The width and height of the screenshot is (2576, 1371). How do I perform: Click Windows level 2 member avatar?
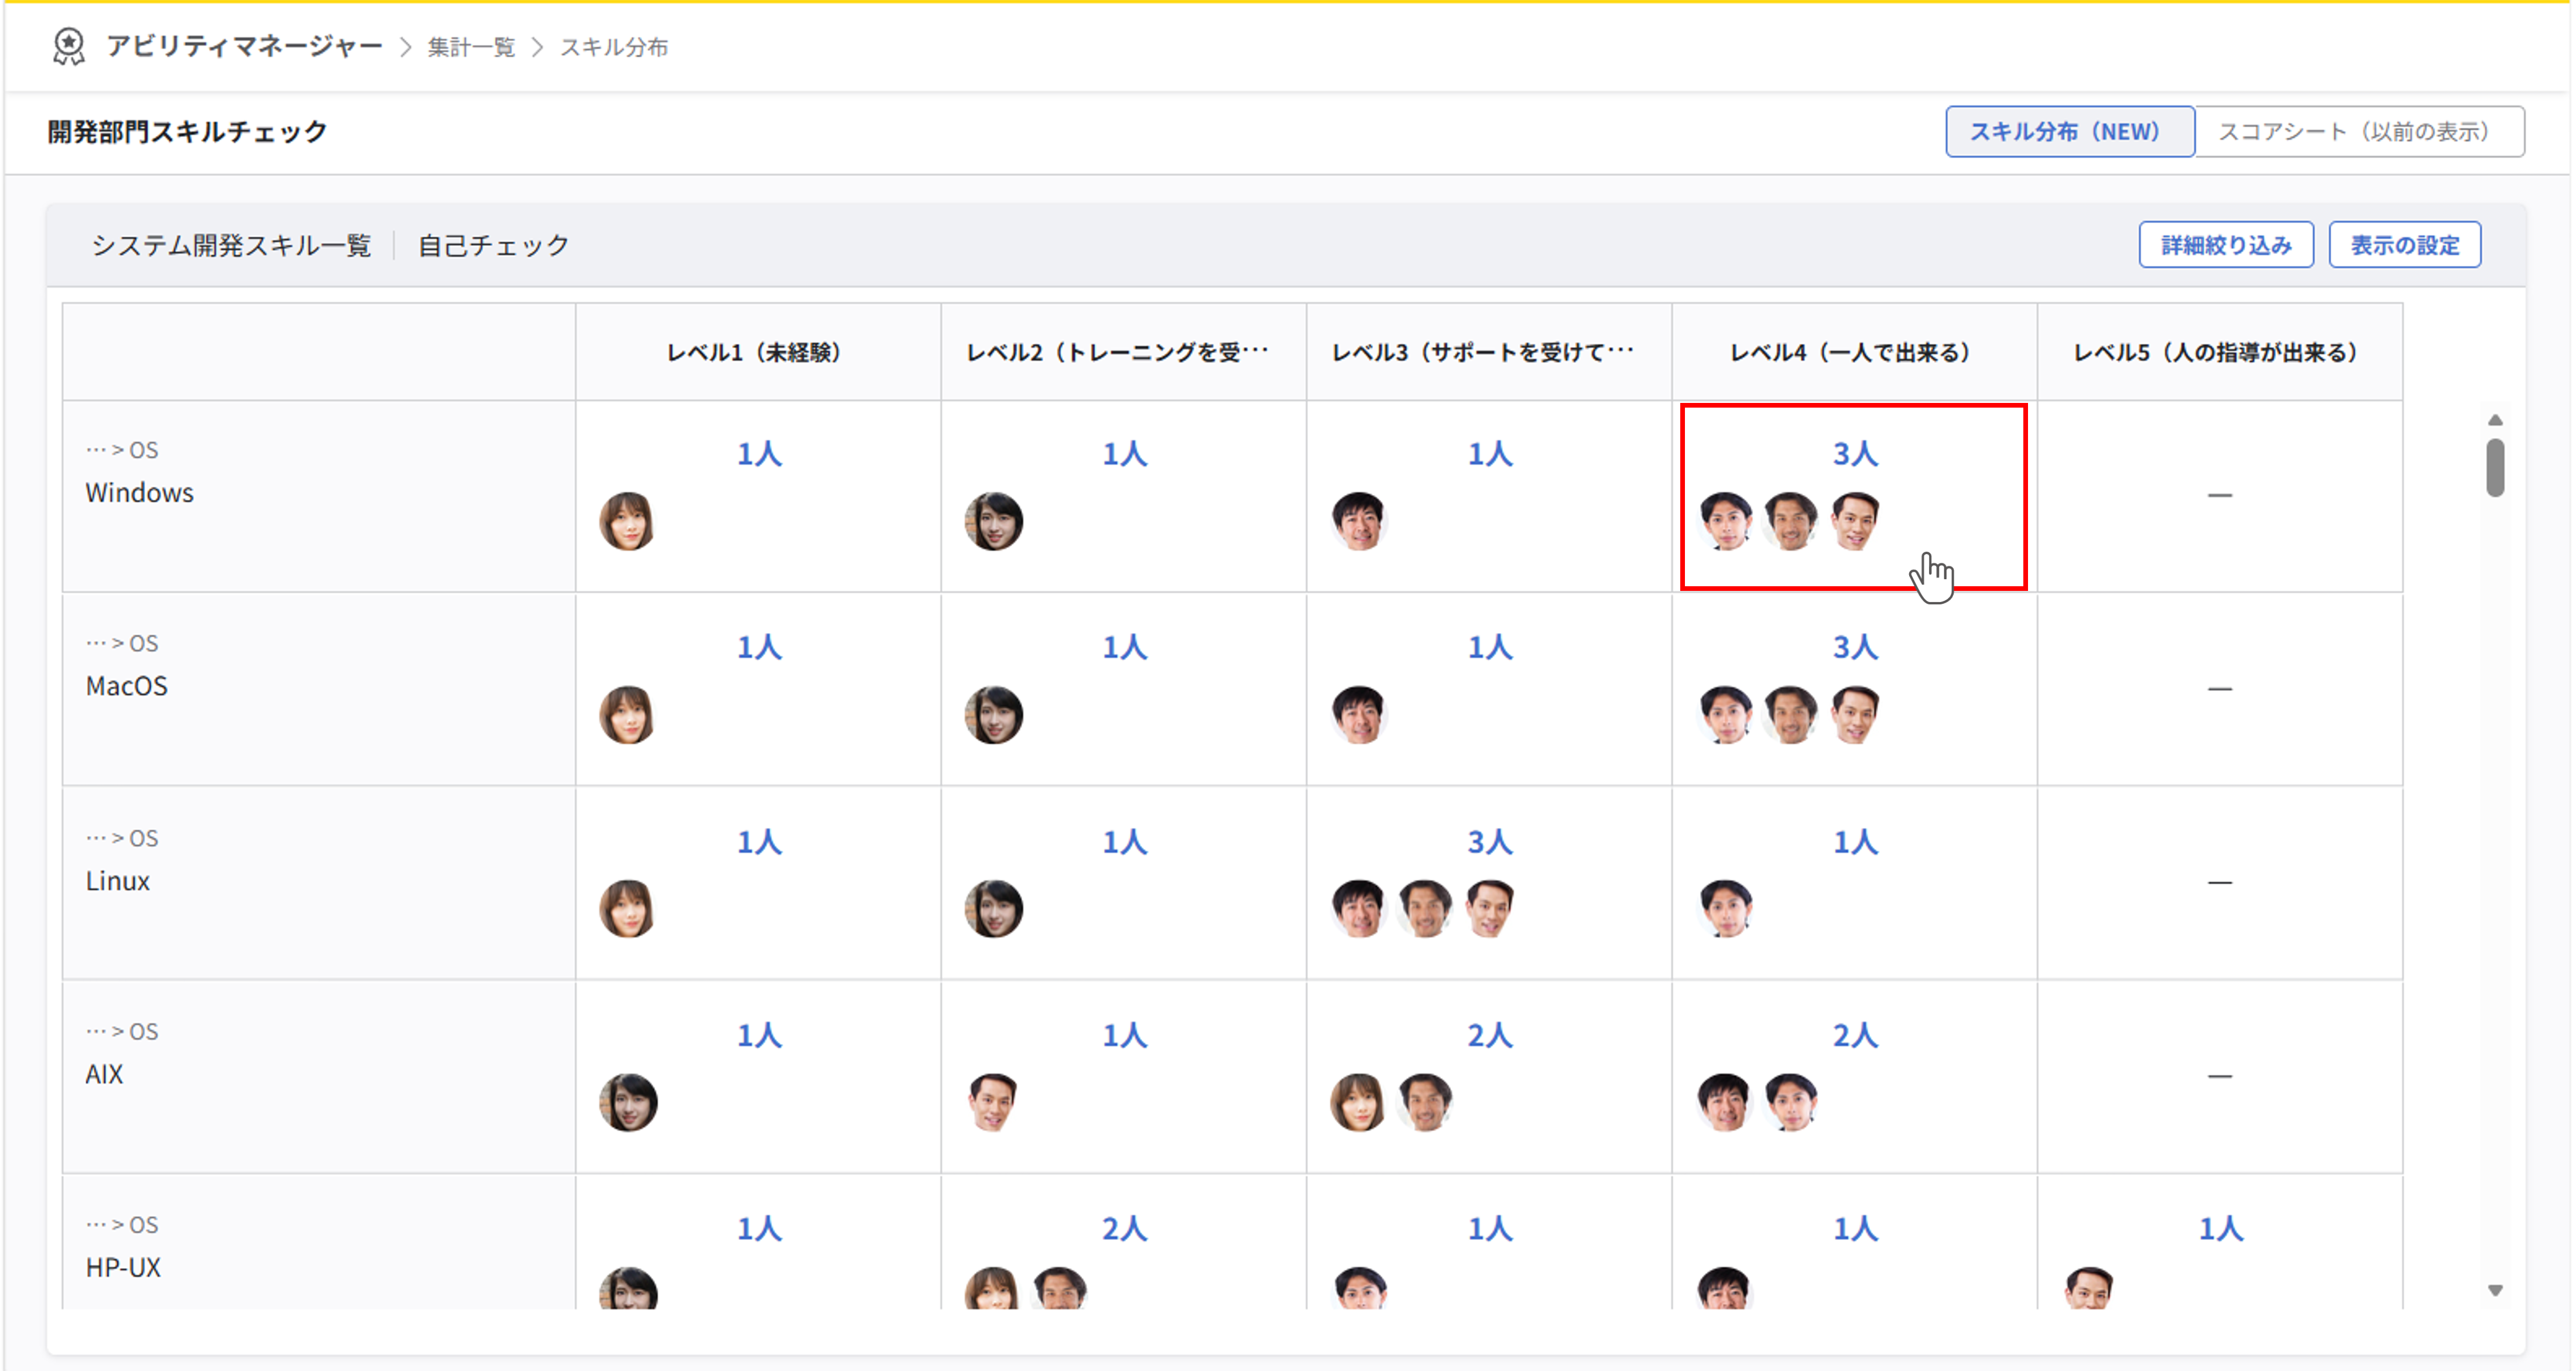(993, 521)
